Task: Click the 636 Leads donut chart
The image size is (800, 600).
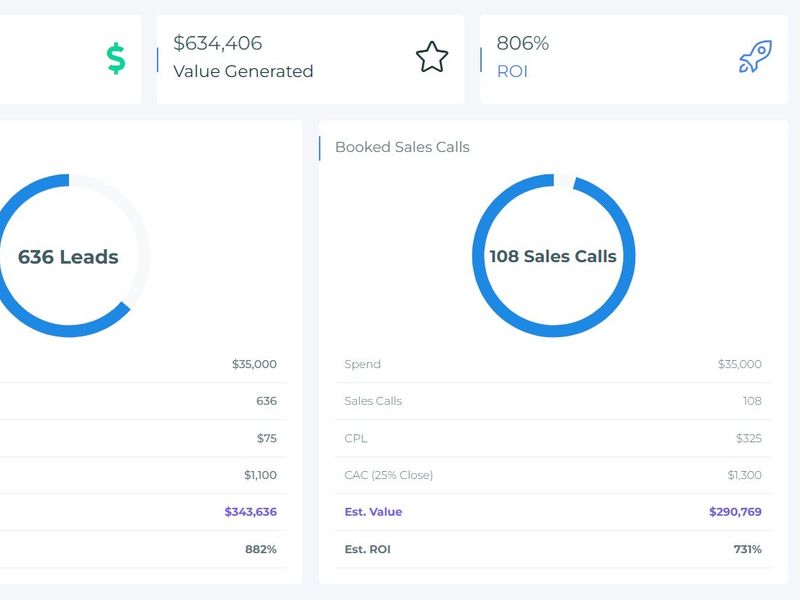Action: pos(68,256)
